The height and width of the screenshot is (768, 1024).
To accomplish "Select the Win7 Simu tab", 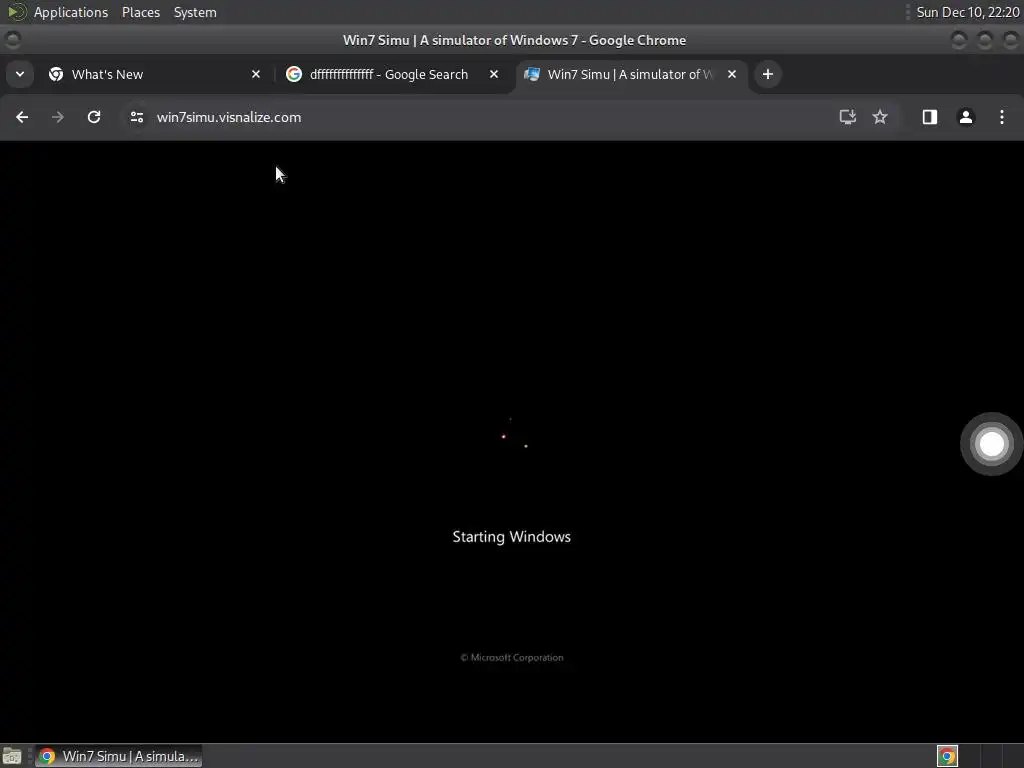I will [x=631, y=74].
